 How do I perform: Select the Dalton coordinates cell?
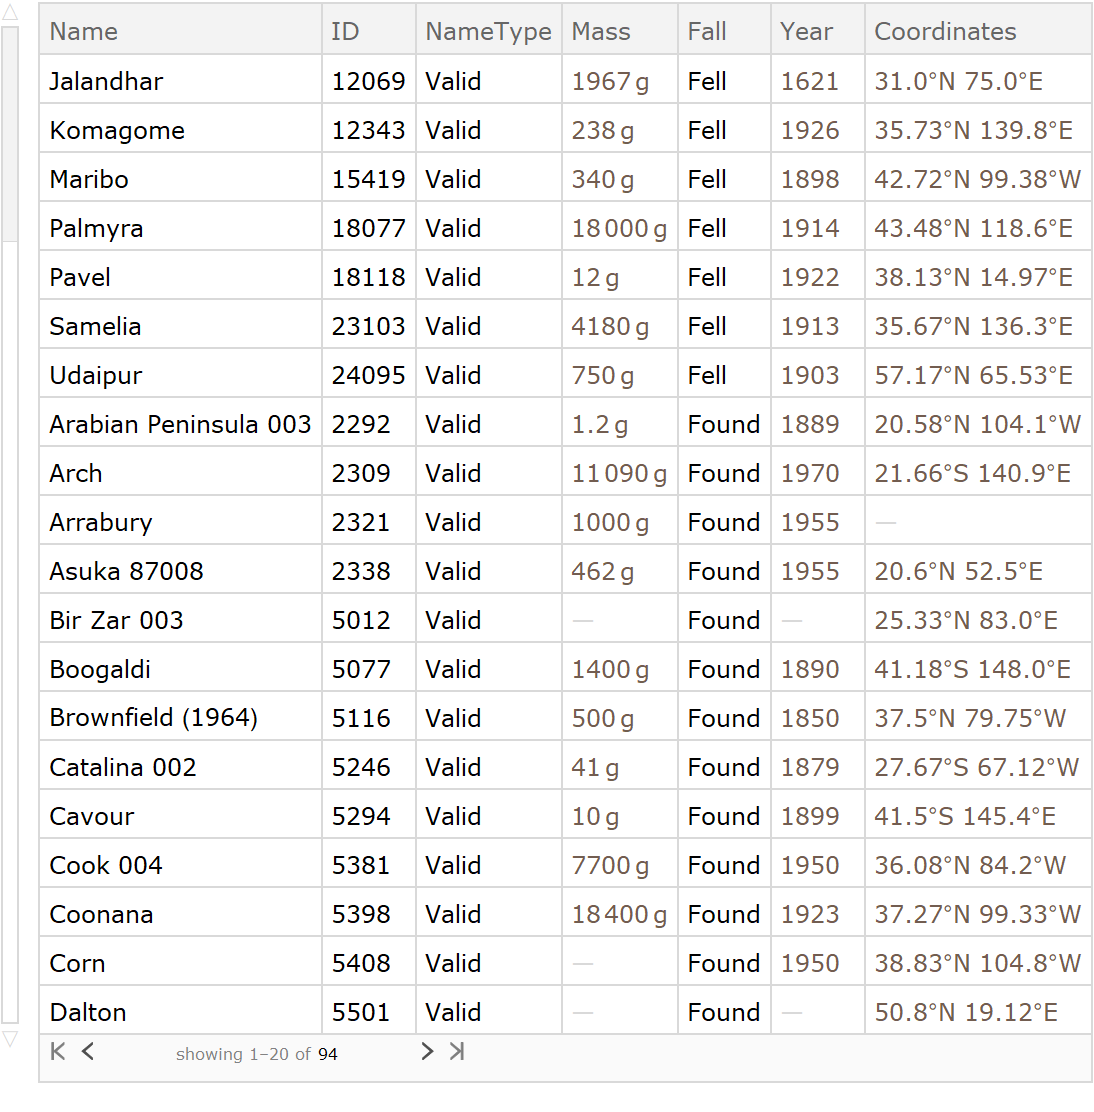(x=965, y=1013)
